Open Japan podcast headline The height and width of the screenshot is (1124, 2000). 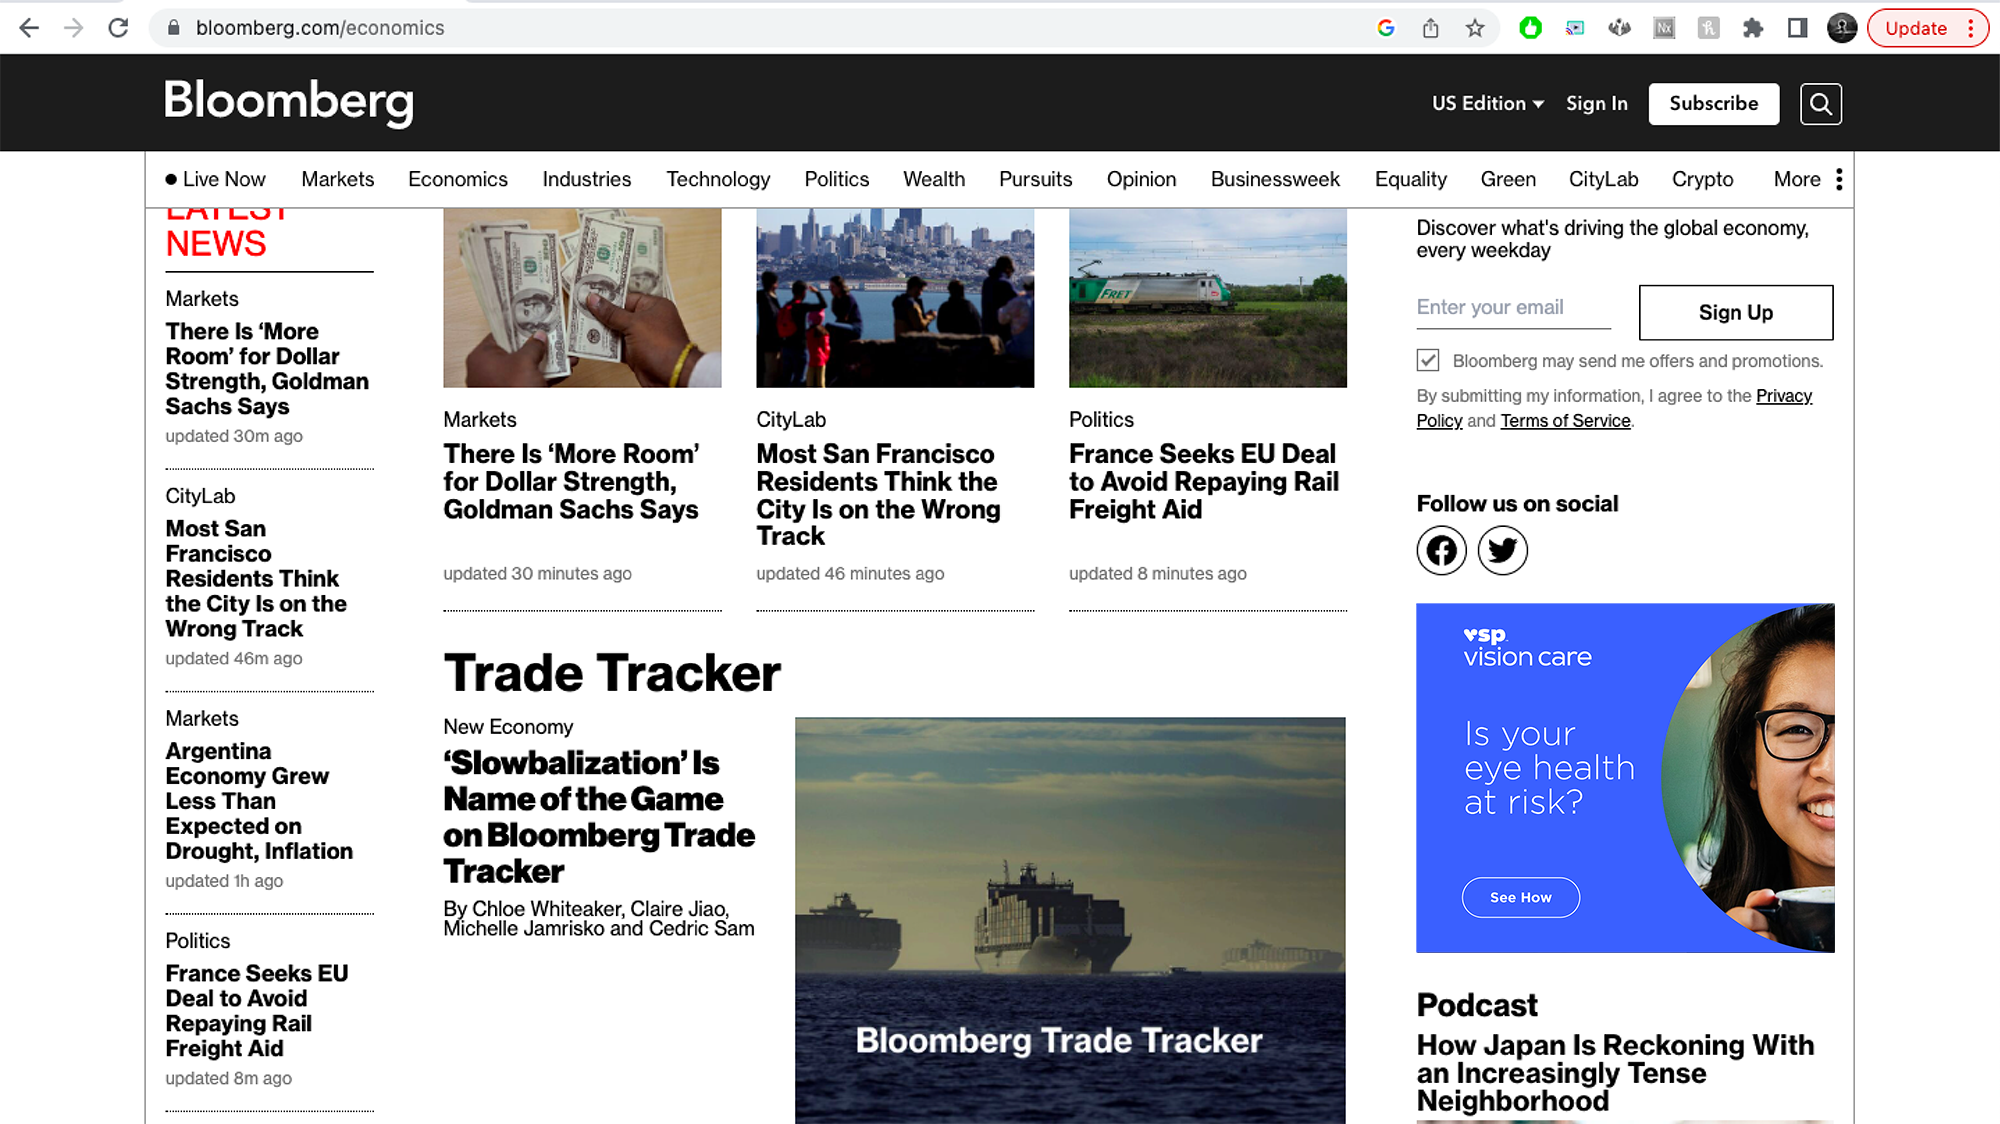pos(1615,1073)
